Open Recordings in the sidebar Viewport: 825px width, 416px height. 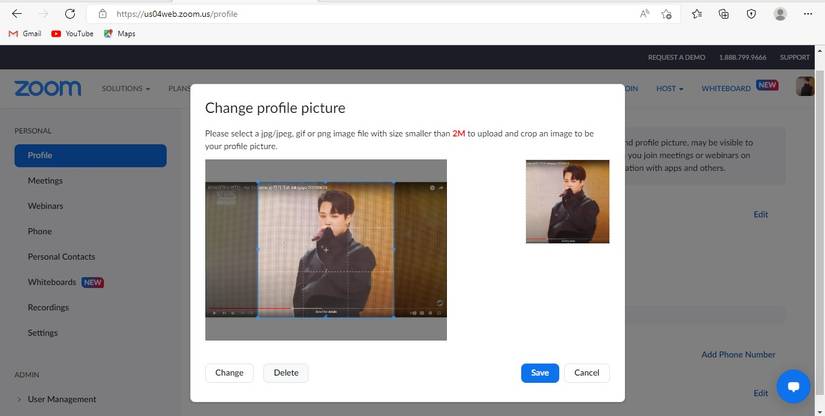(x=48, y=307)
